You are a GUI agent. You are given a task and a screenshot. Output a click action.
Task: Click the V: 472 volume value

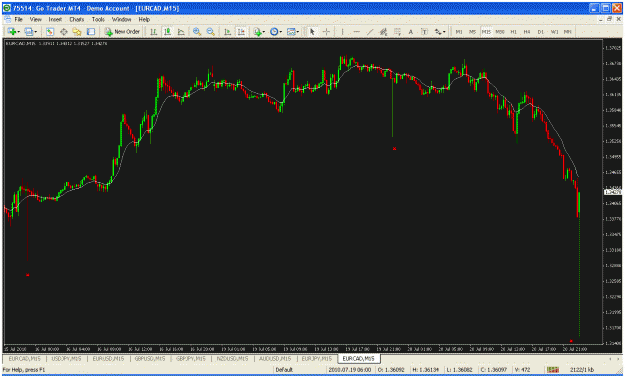click(523, 370)
